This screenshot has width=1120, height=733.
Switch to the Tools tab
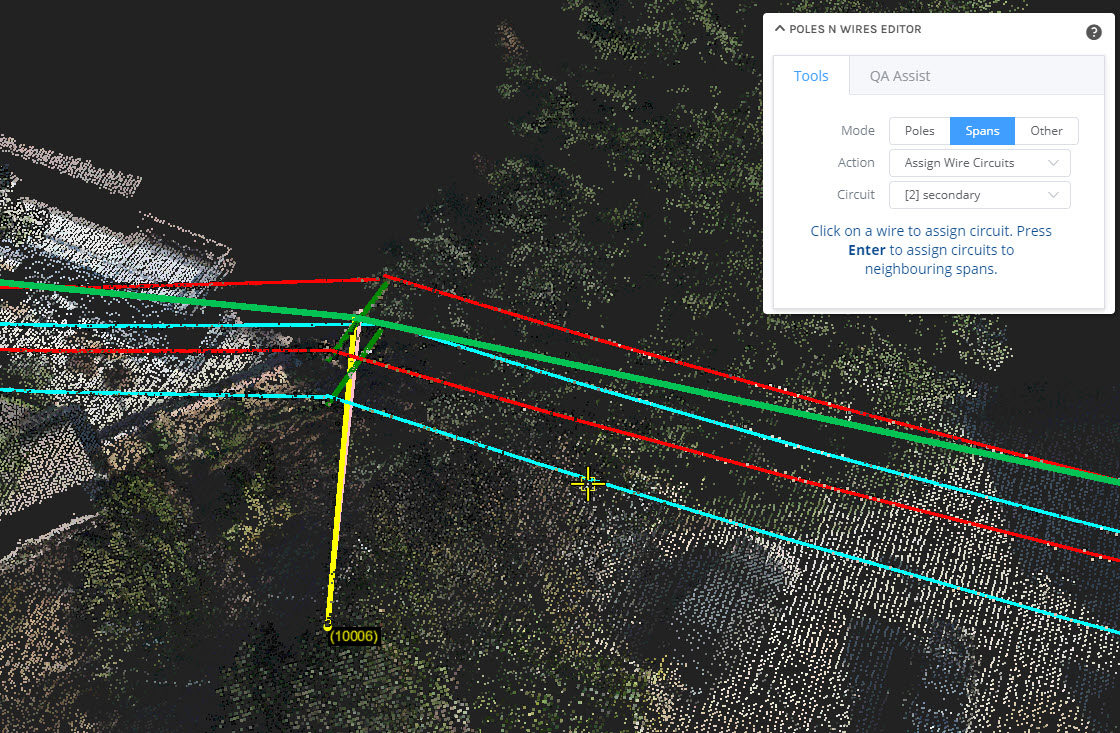(x=811, y=76)
